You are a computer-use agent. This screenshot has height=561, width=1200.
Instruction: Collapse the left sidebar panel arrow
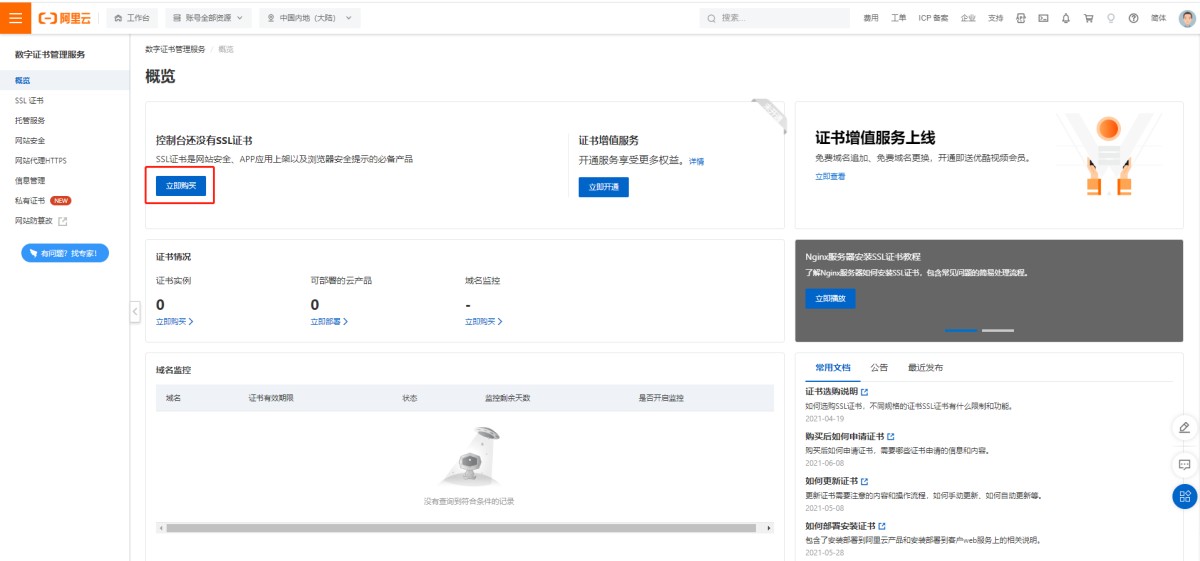135,312
